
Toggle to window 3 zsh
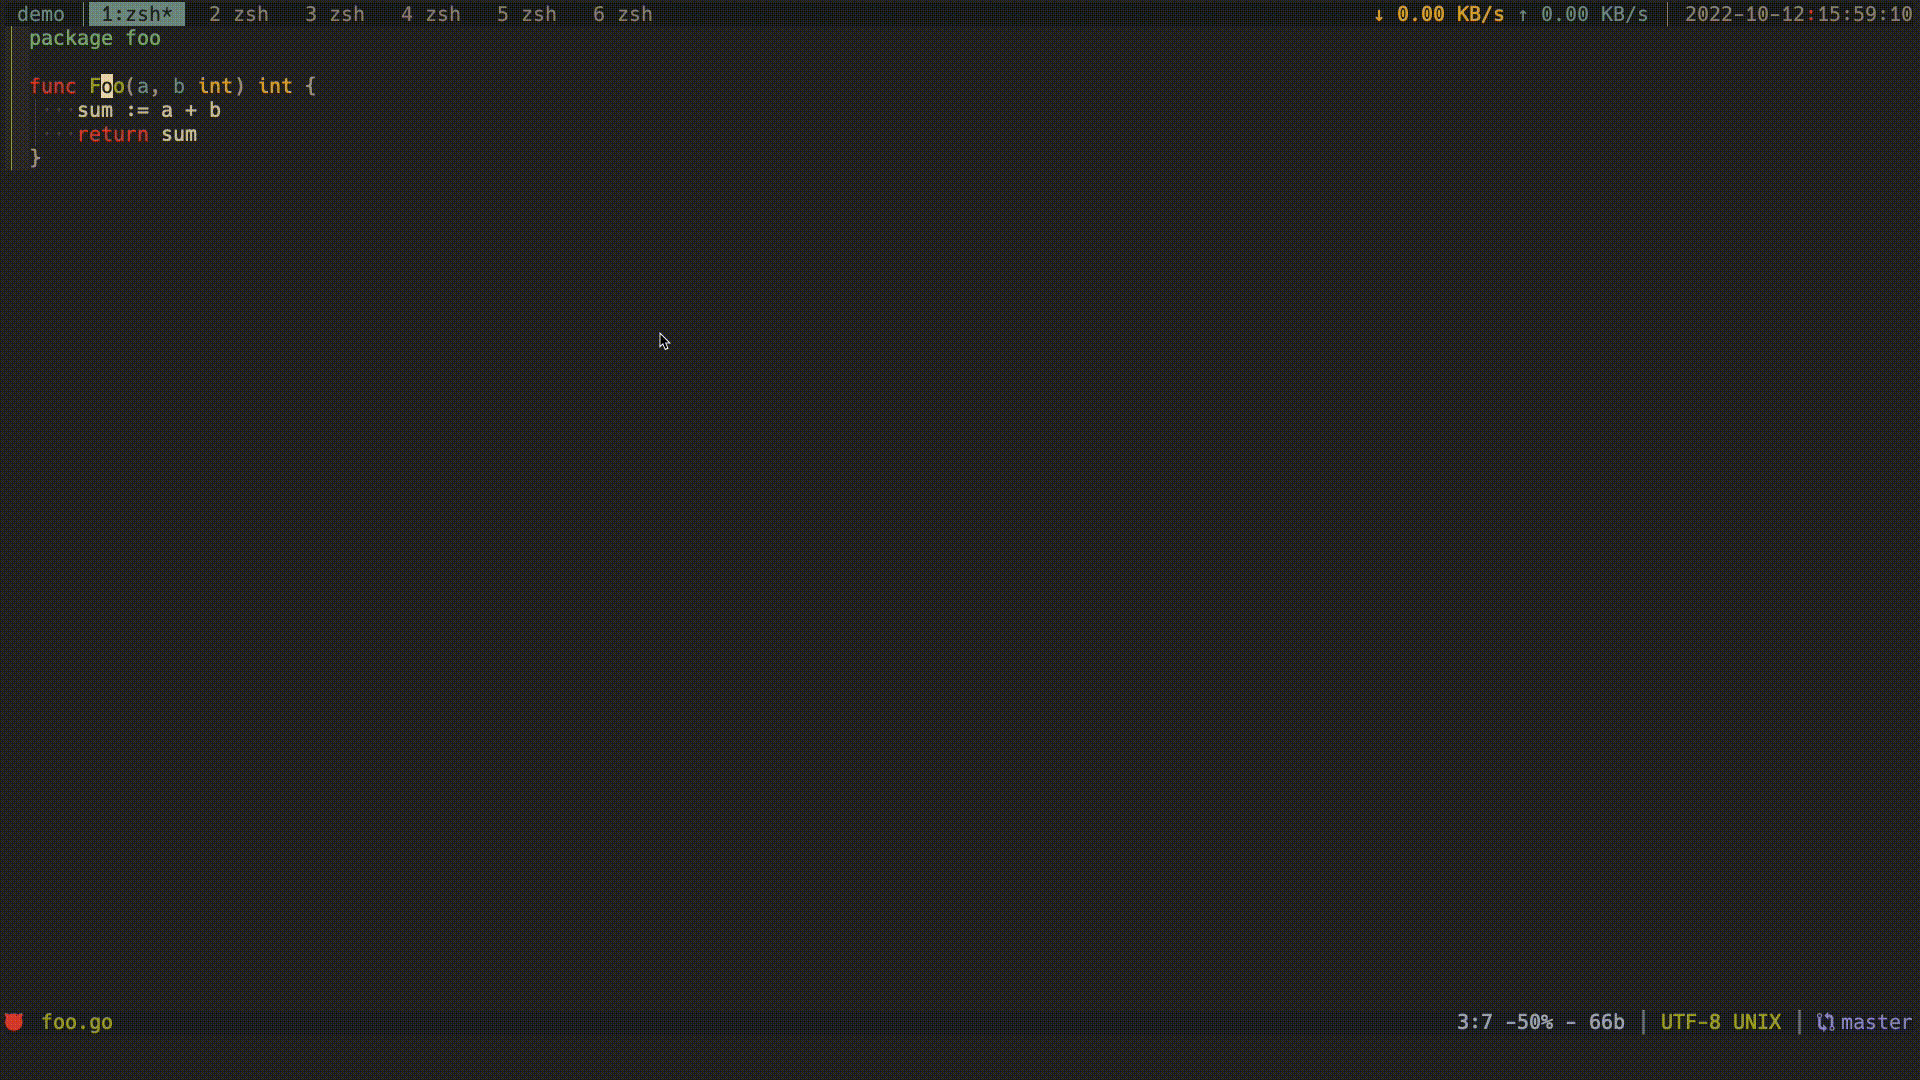[335, 14]
